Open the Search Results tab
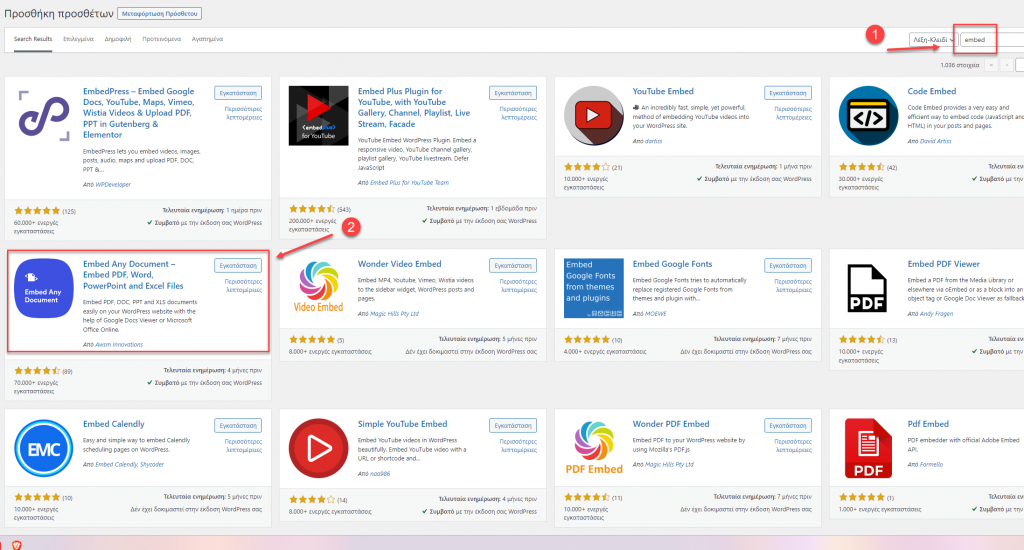This screenshot has width=1024, height=550. pos(33,39)
